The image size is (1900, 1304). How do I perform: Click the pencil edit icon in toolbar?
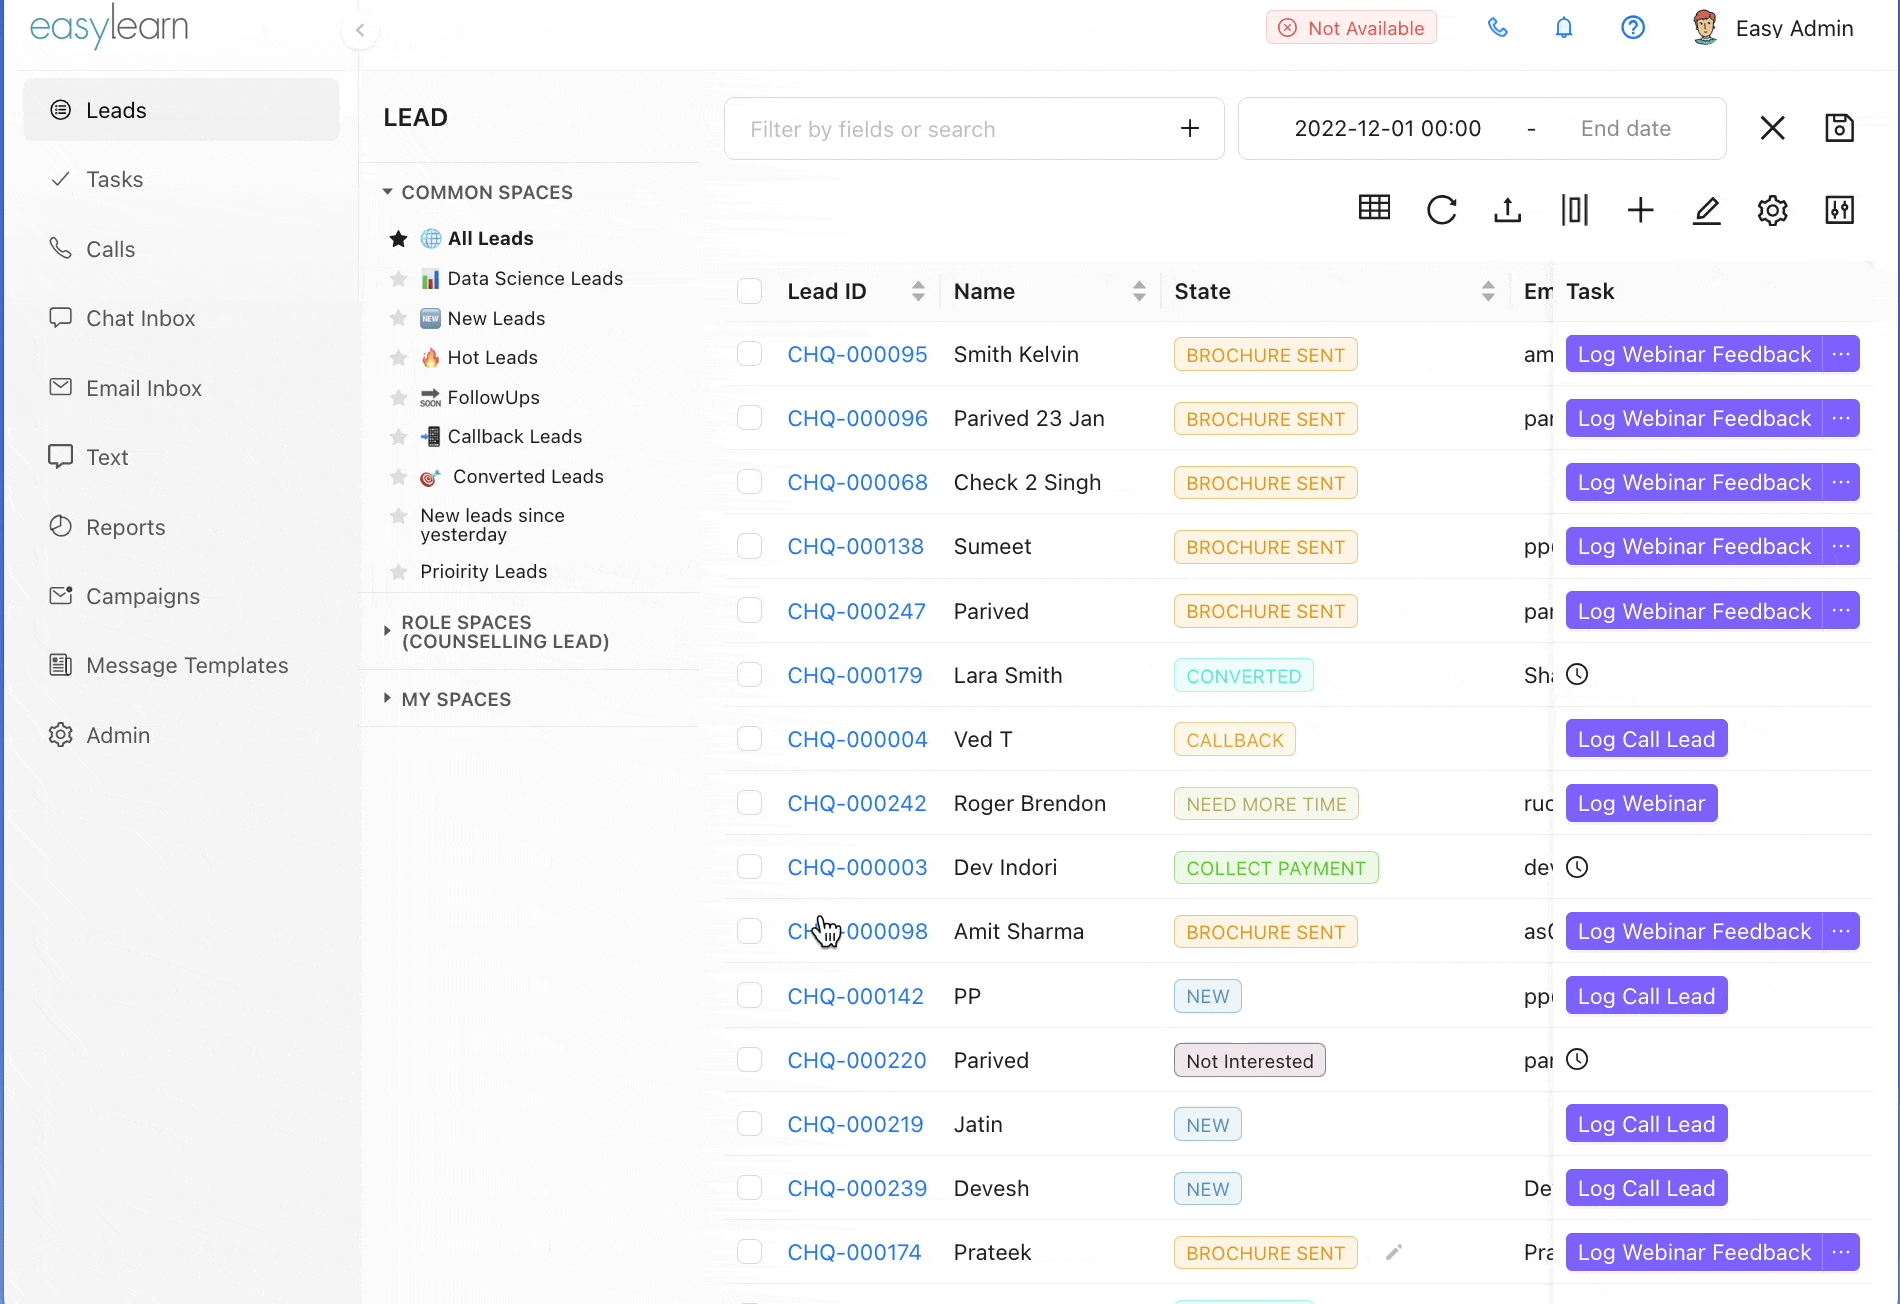(1706, 210)
